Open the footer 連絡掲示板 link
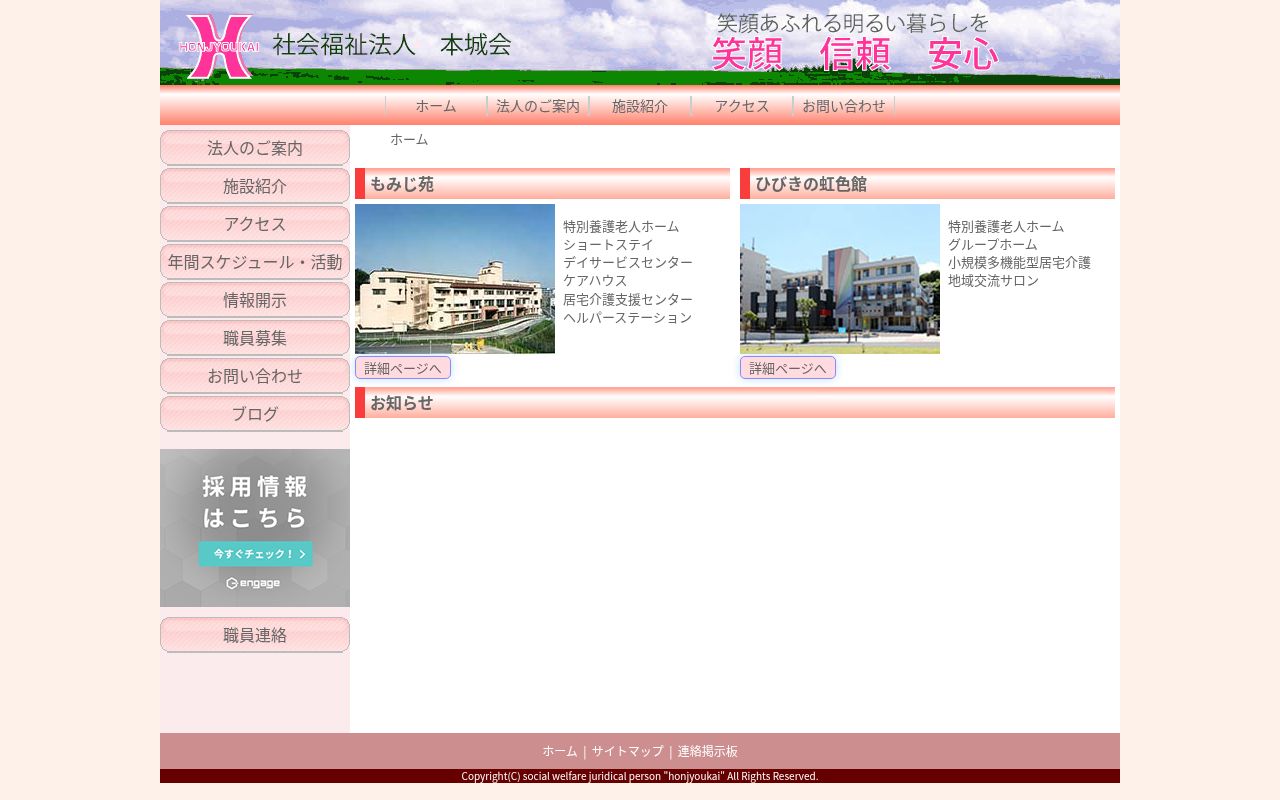This screenshot has width=1280, height=800. 708,751
